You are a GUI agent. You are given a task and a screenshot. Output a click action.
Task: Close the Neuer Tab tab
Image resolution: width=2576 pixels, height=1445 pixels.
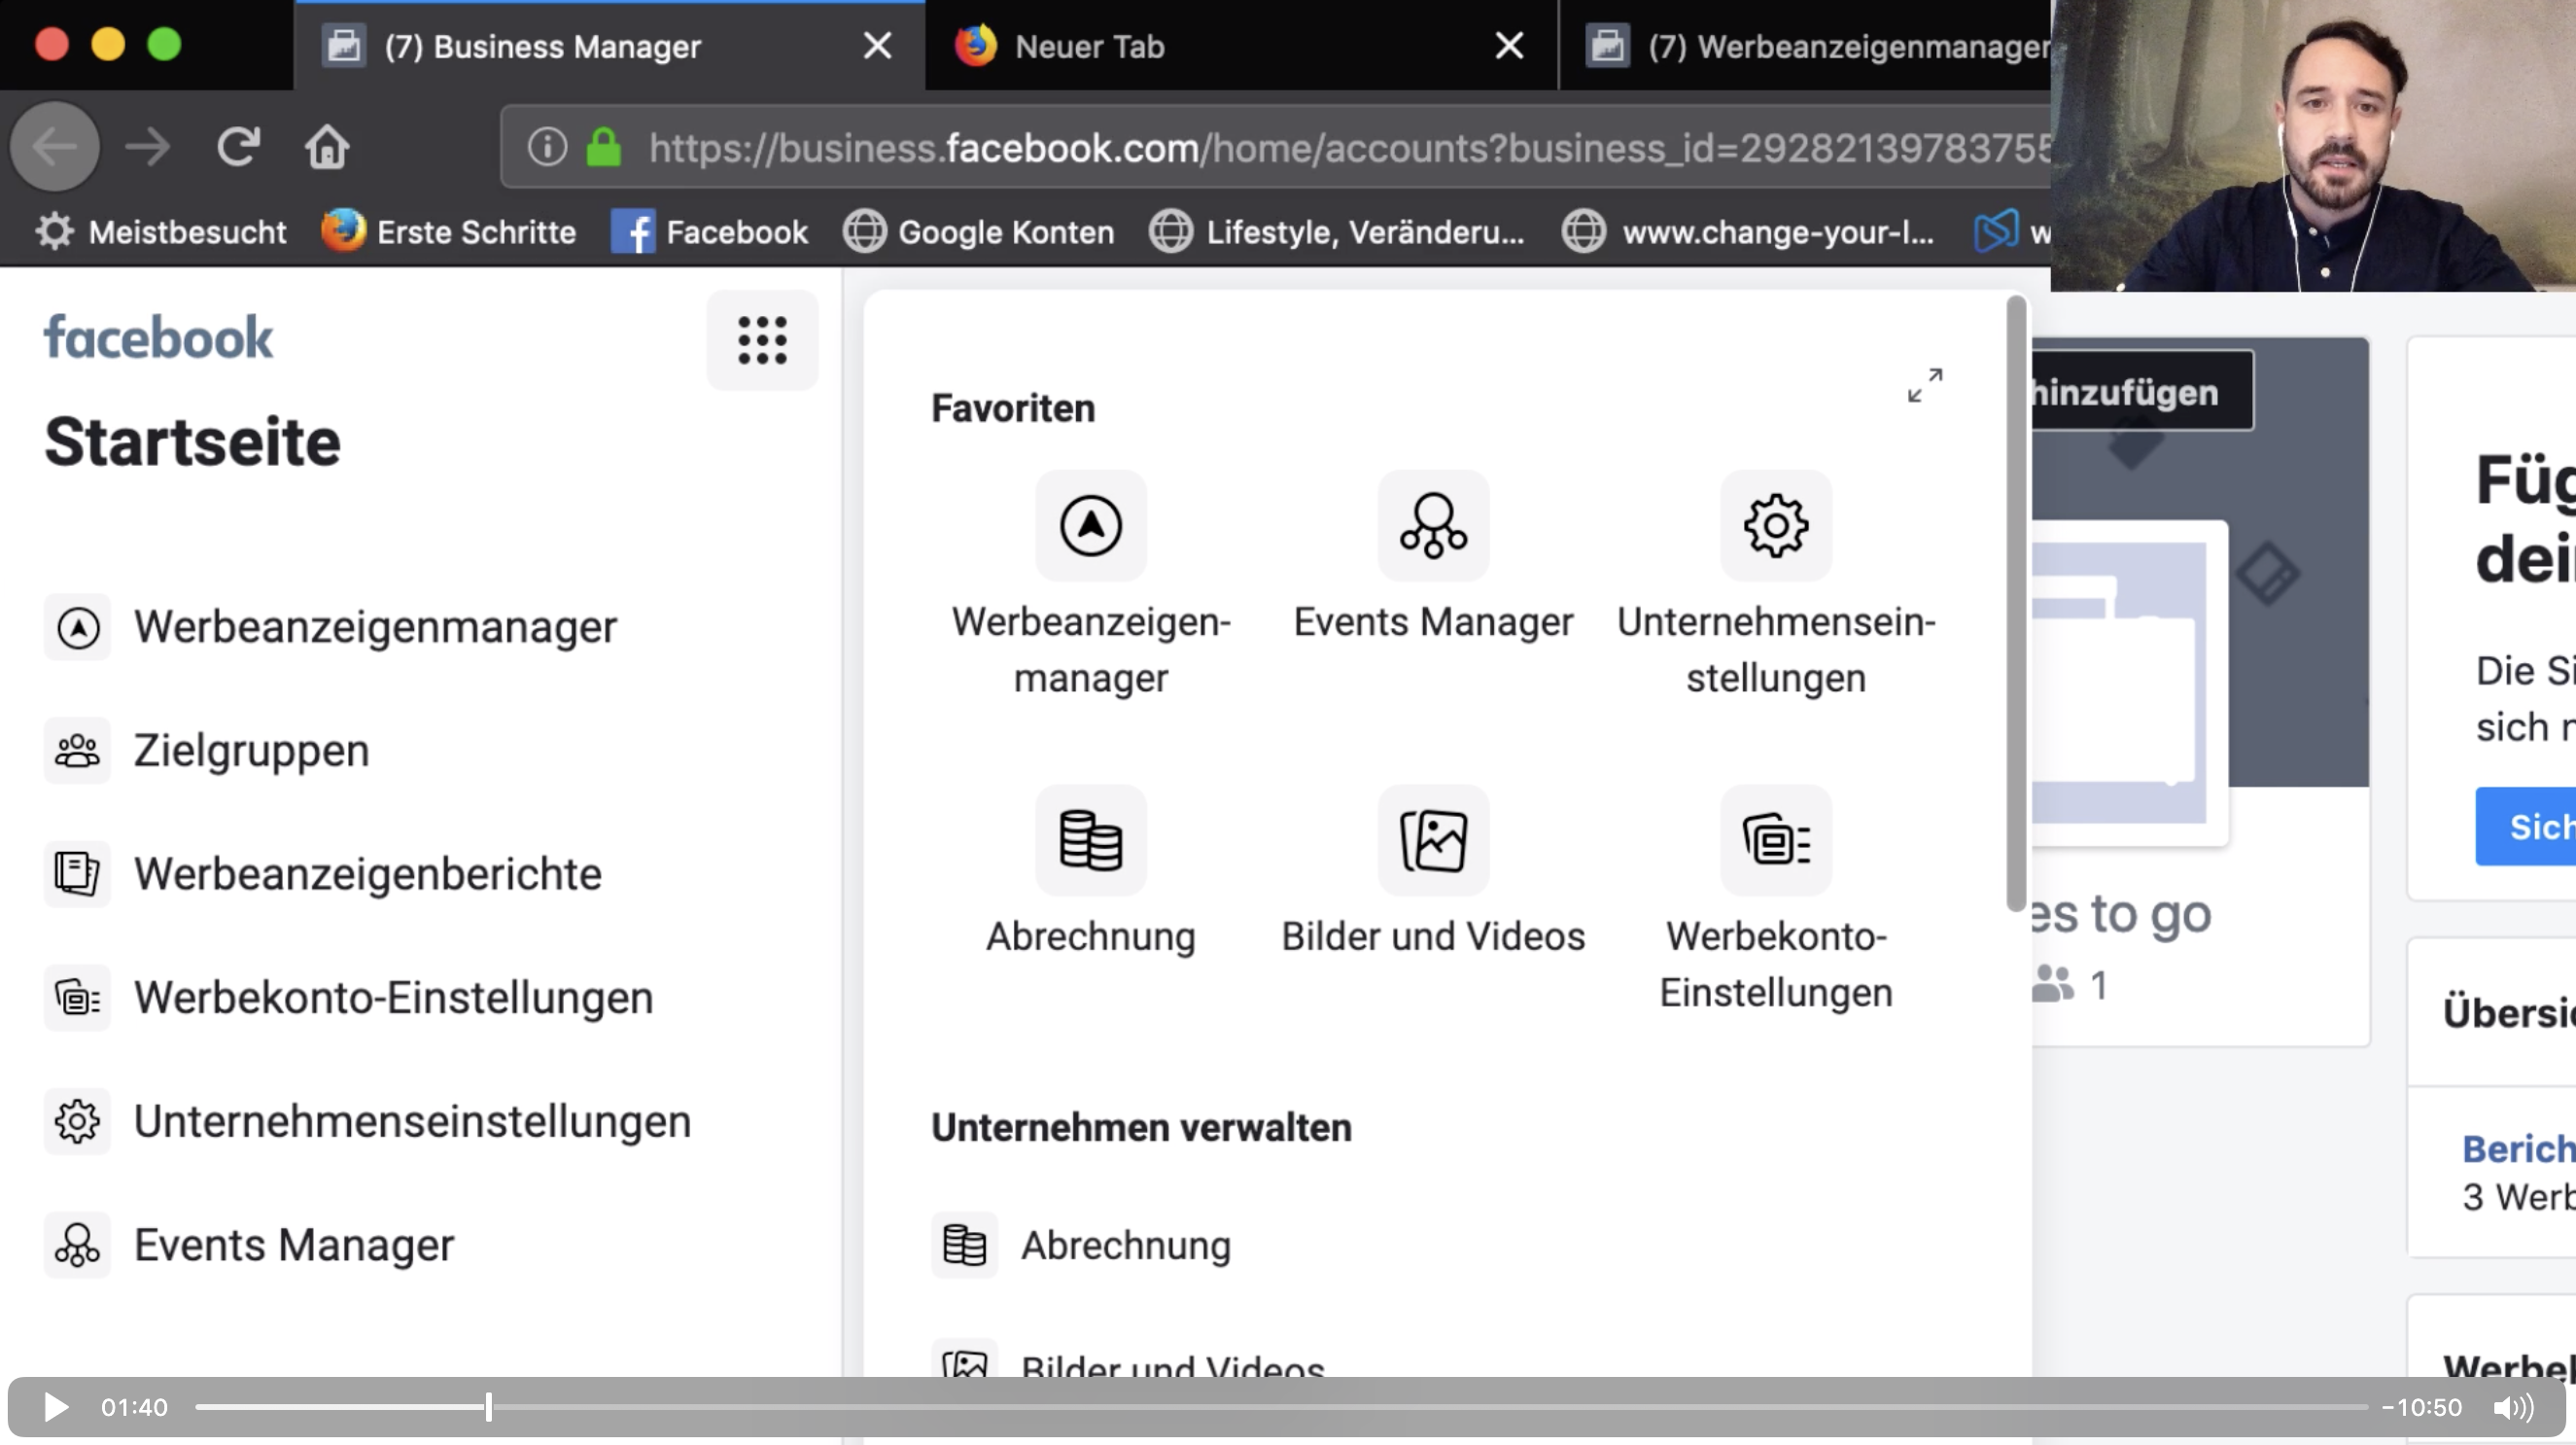[x=1509, y=45]
